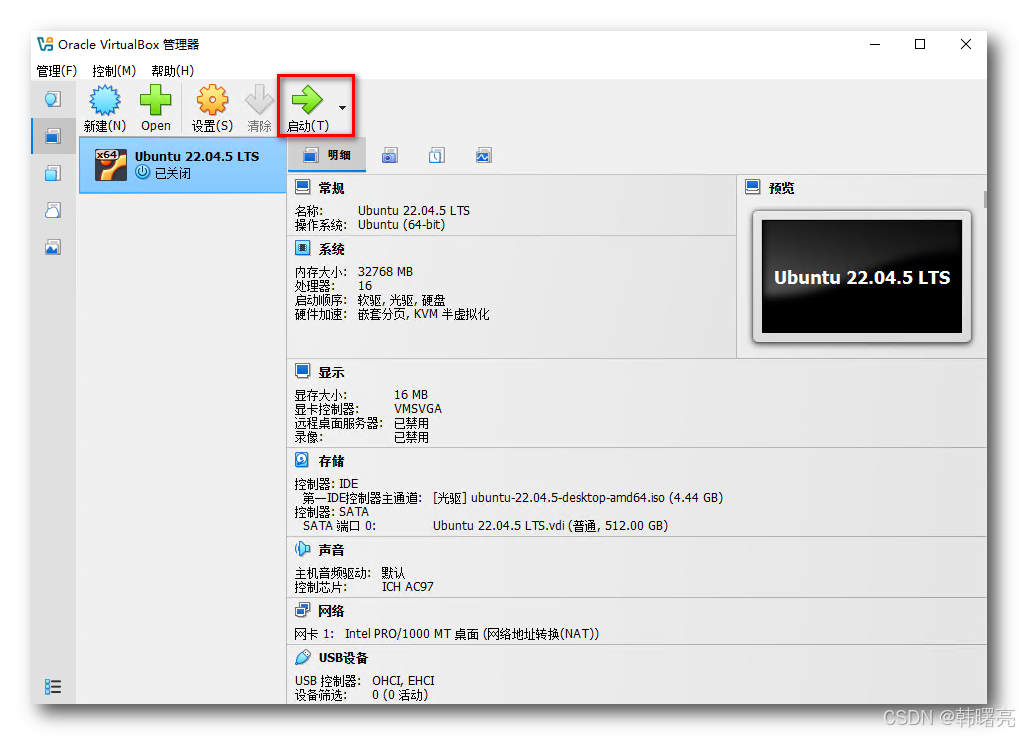The image size is (1019, 736).
Task: Click the 控制器: SATA line
Action: [x=331, y=512]
